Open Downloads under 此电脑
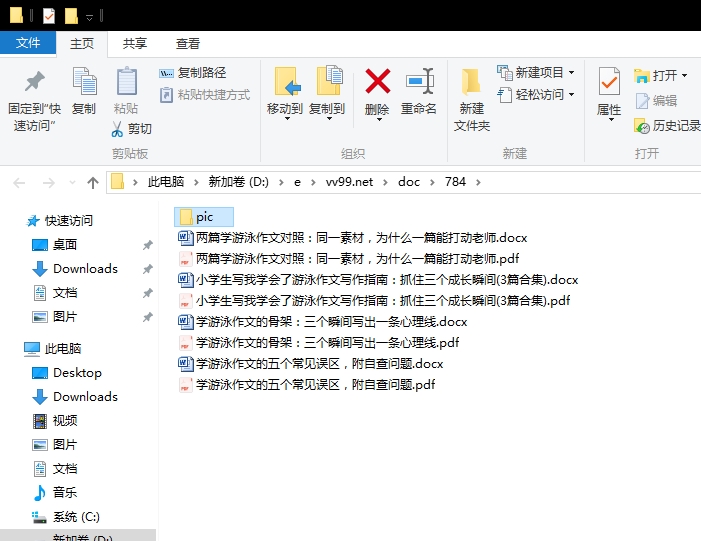 click(75, 397)
